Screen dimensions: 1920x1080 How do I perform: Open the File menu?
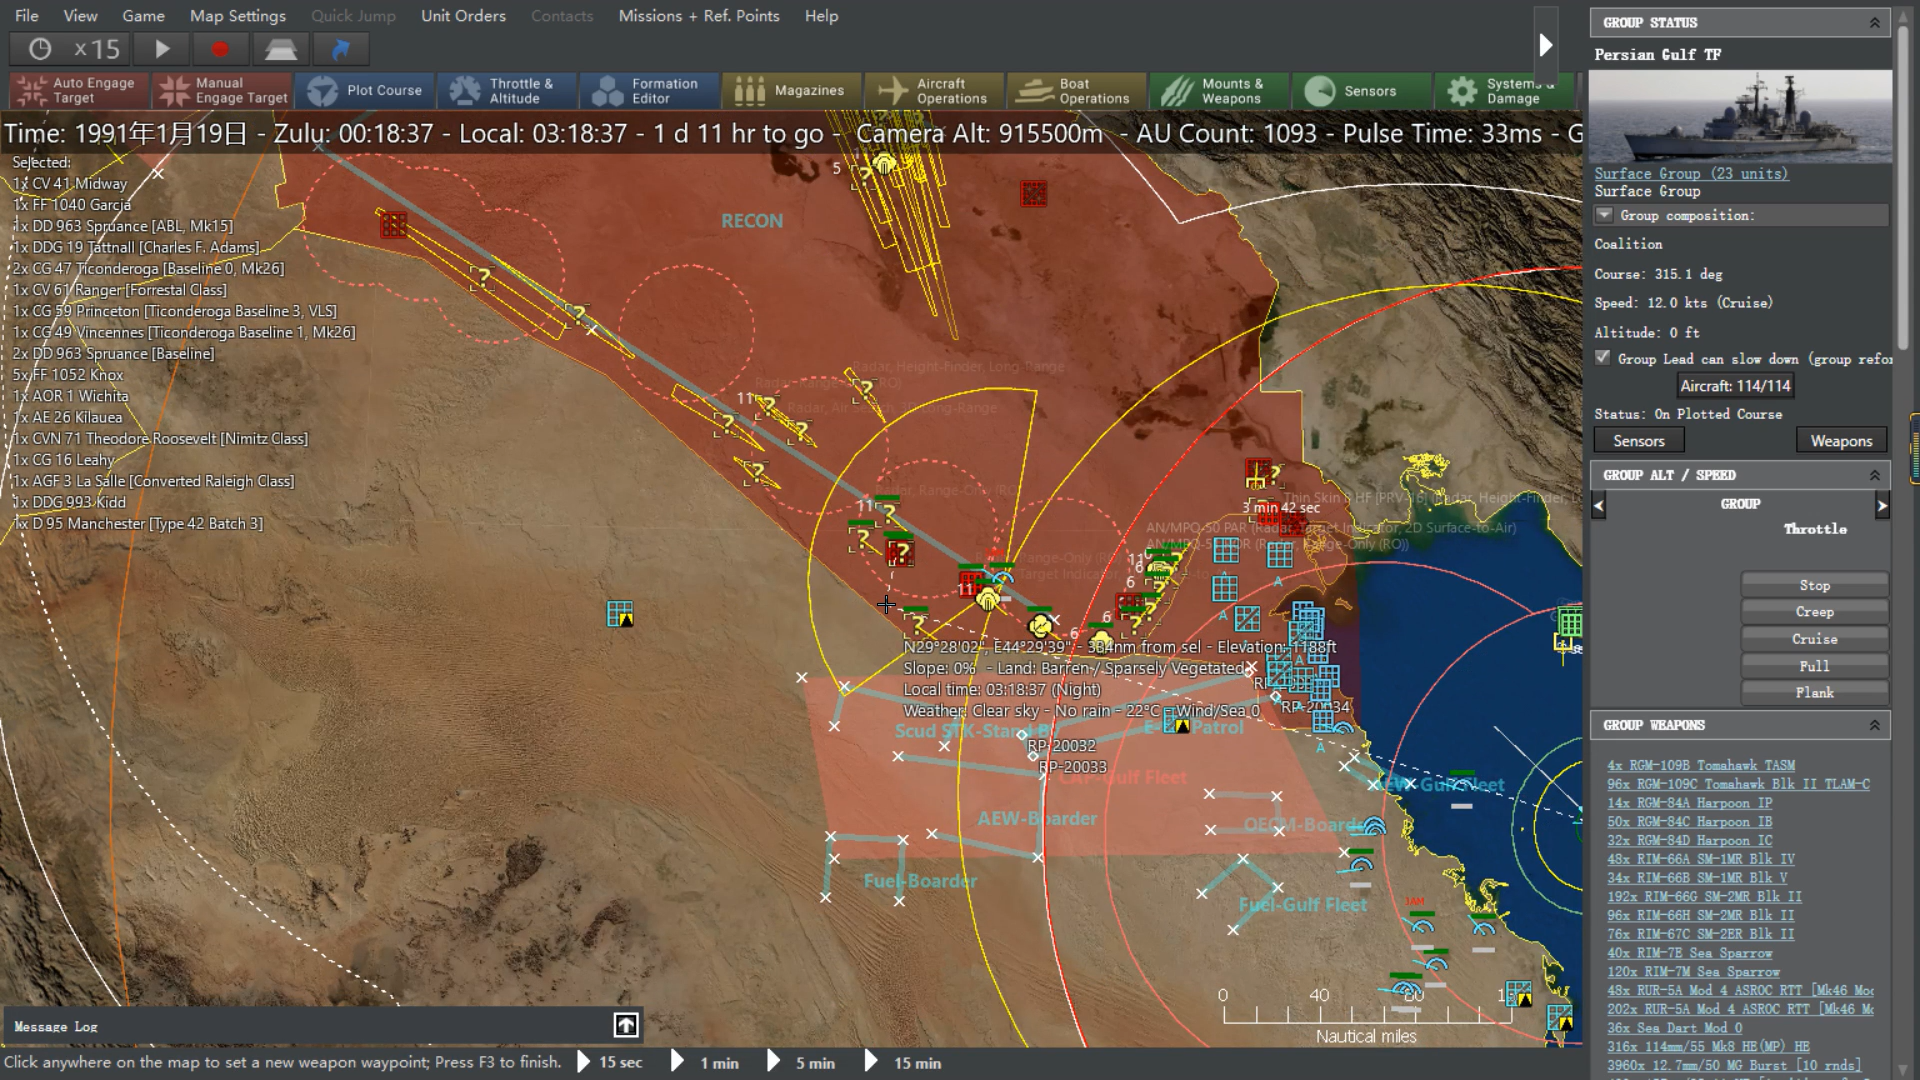pos(27,16)
